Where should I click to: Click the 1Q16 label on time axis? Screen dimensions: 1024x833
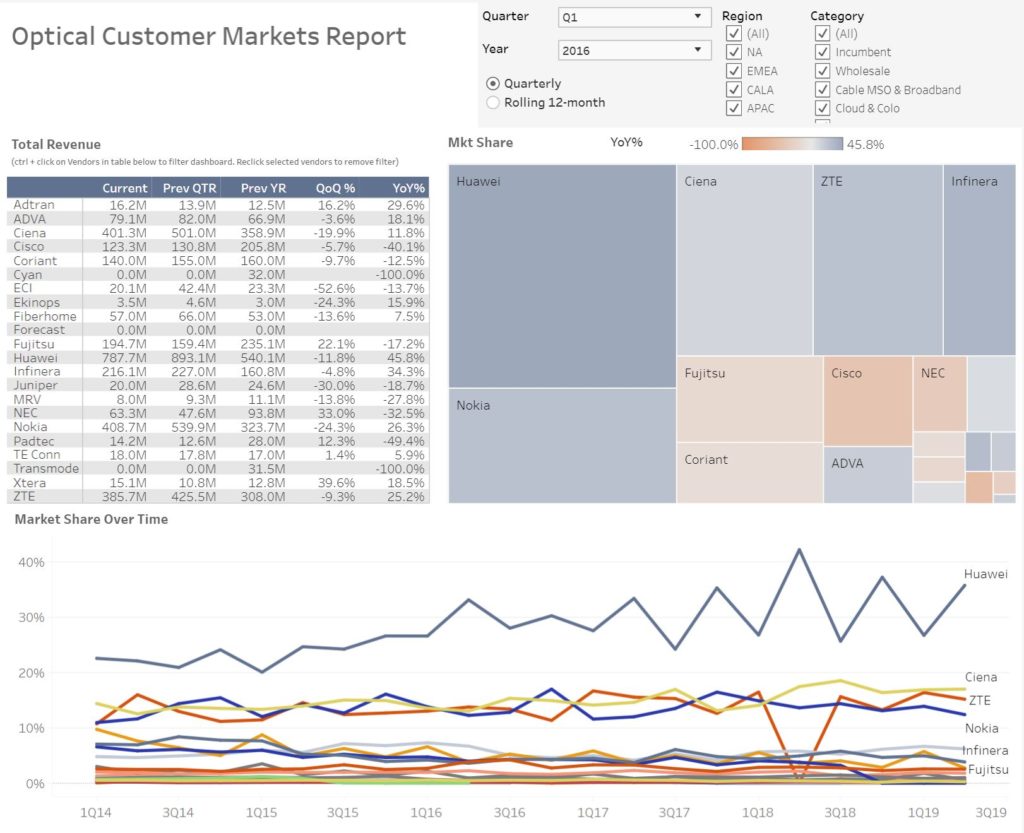coord(426,813)
